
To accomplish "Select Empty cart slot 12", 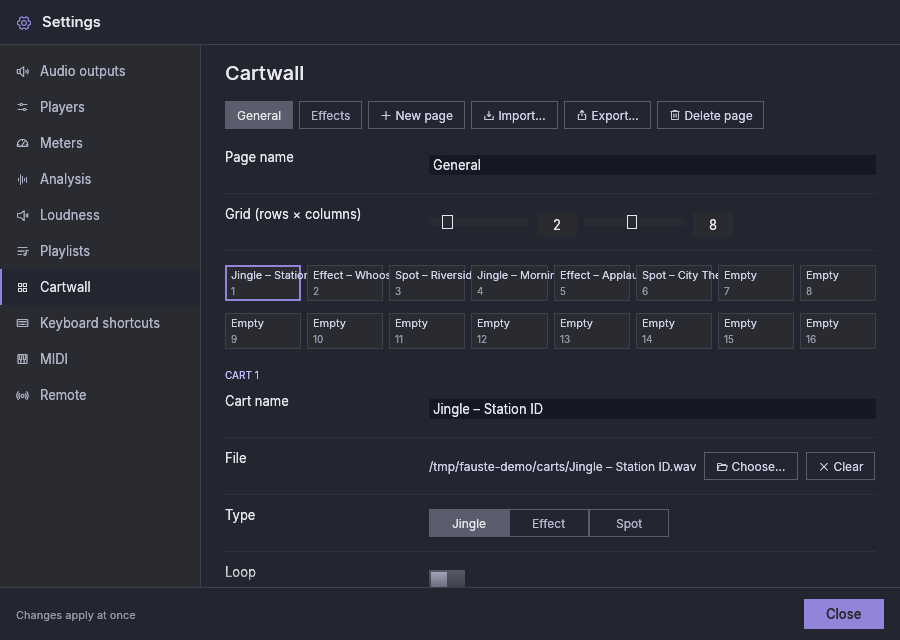I will tap(509, 331).
